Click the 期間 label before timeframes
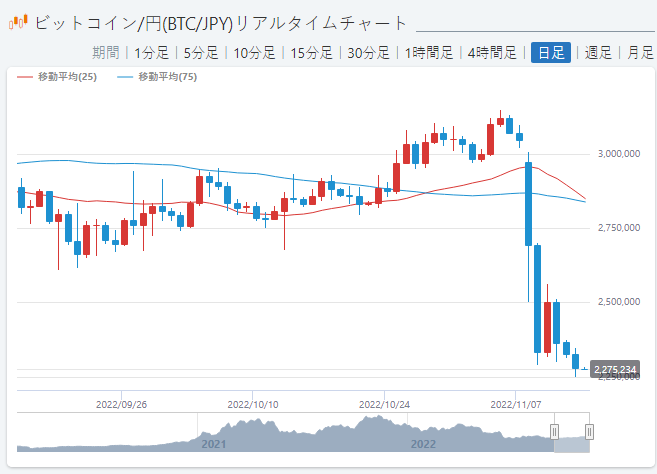This screenshot has width=657, height=474. pyautogui.click(x=106, y=53)
